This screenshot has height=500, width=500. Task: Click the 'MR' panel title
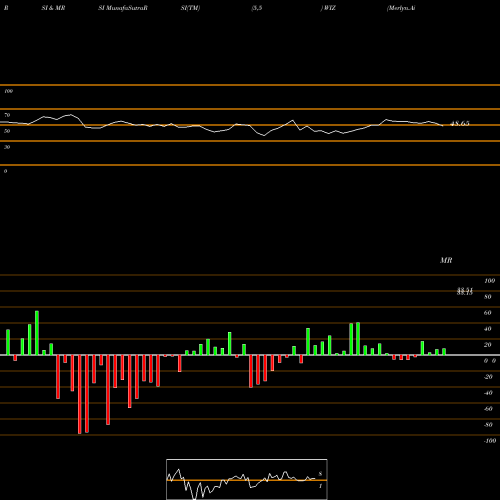click(x=446, y=260)
